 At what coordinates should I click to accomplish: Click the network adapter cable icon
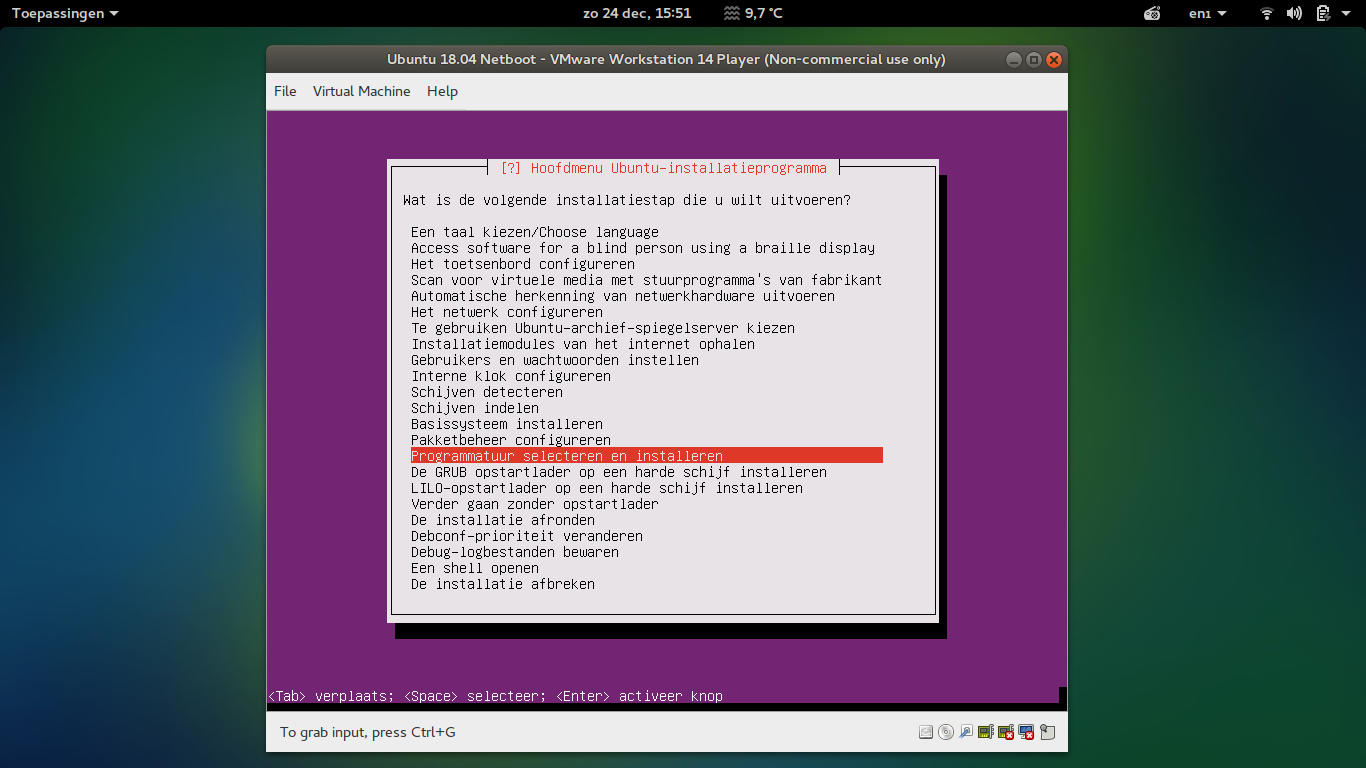966,732
